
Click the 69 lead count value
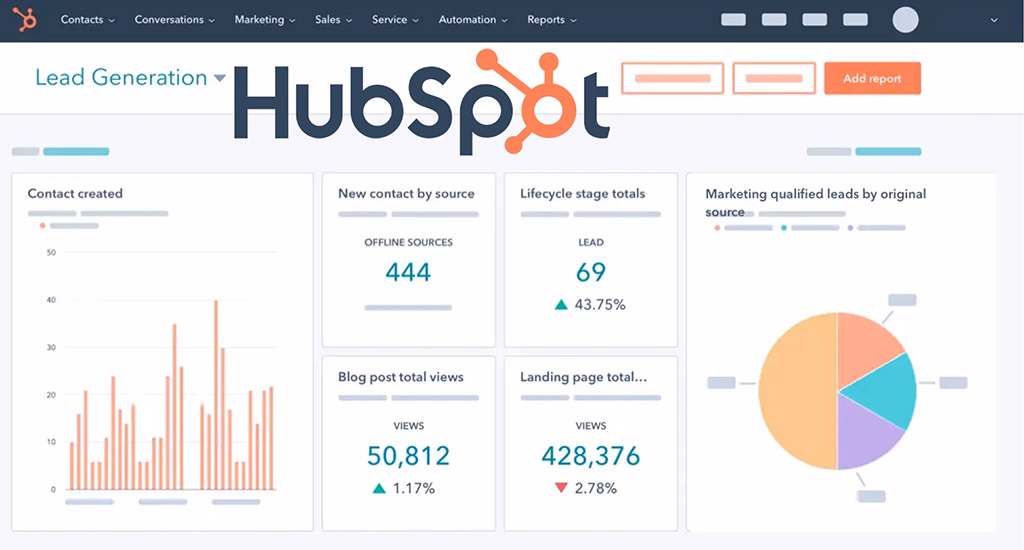point(591,272)
